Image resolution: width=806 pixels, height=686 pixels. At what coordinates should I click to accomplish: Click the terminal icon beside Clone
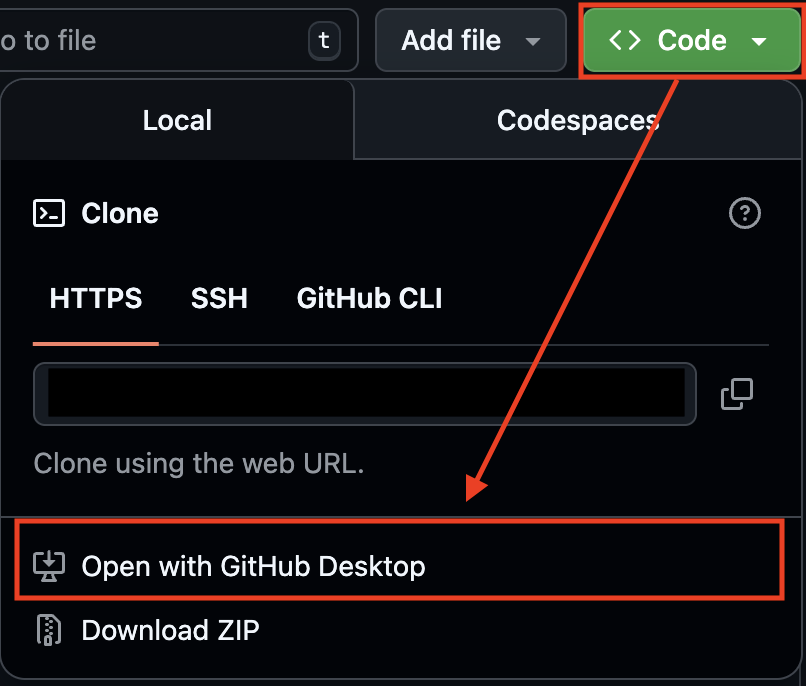49,213
